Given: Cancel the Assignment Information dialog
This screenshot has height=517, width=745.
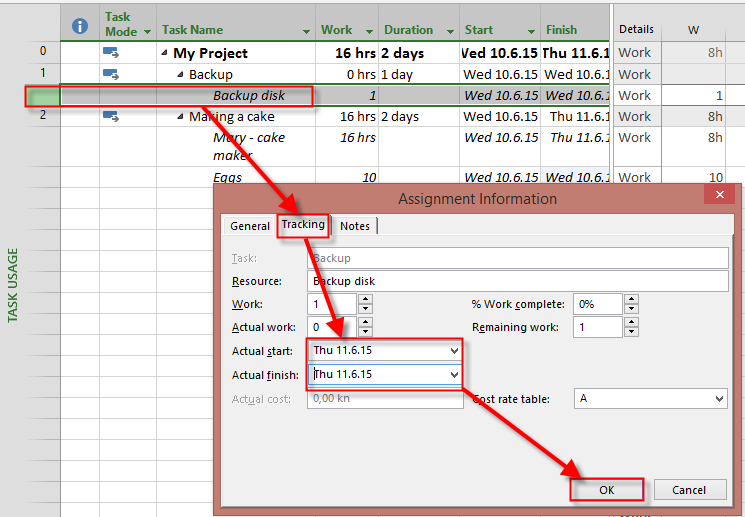Looking at the screenshot, I should click(x=688, y=490).
